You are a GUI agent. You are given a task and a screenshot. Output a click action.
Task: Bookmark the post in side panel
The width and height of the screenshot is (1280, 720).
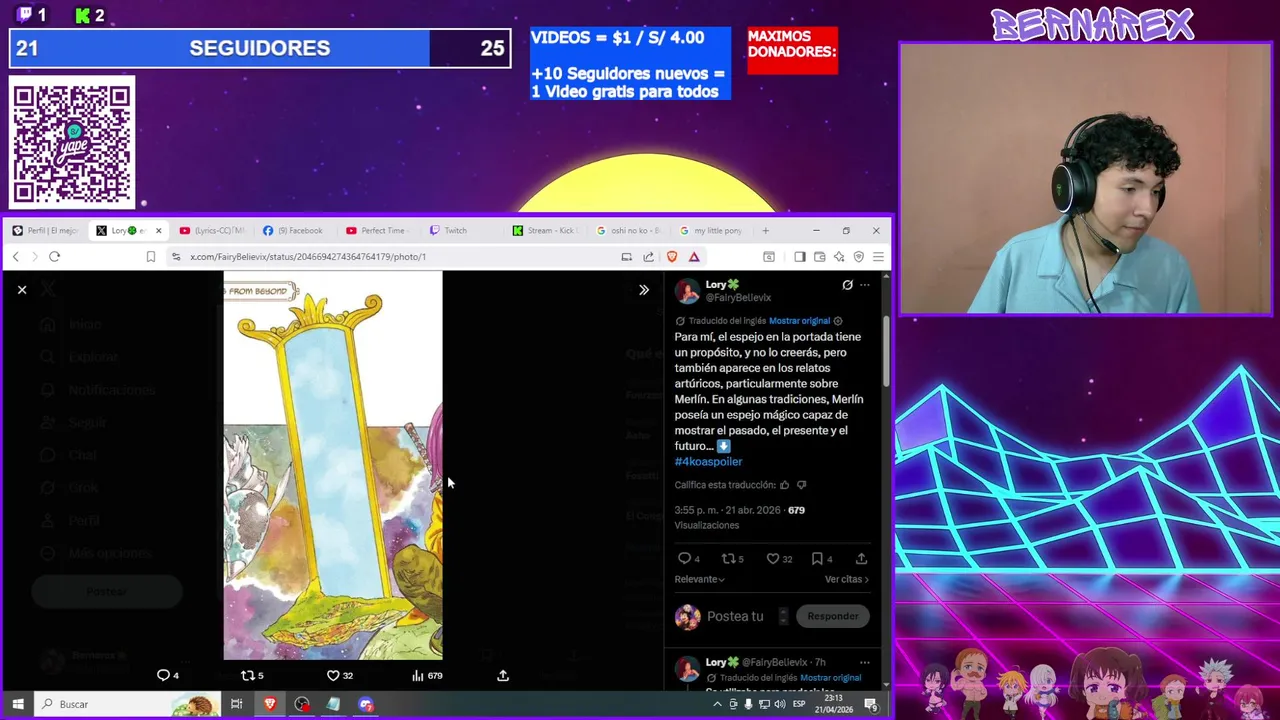pyautogui.click(x=817, y=559)
